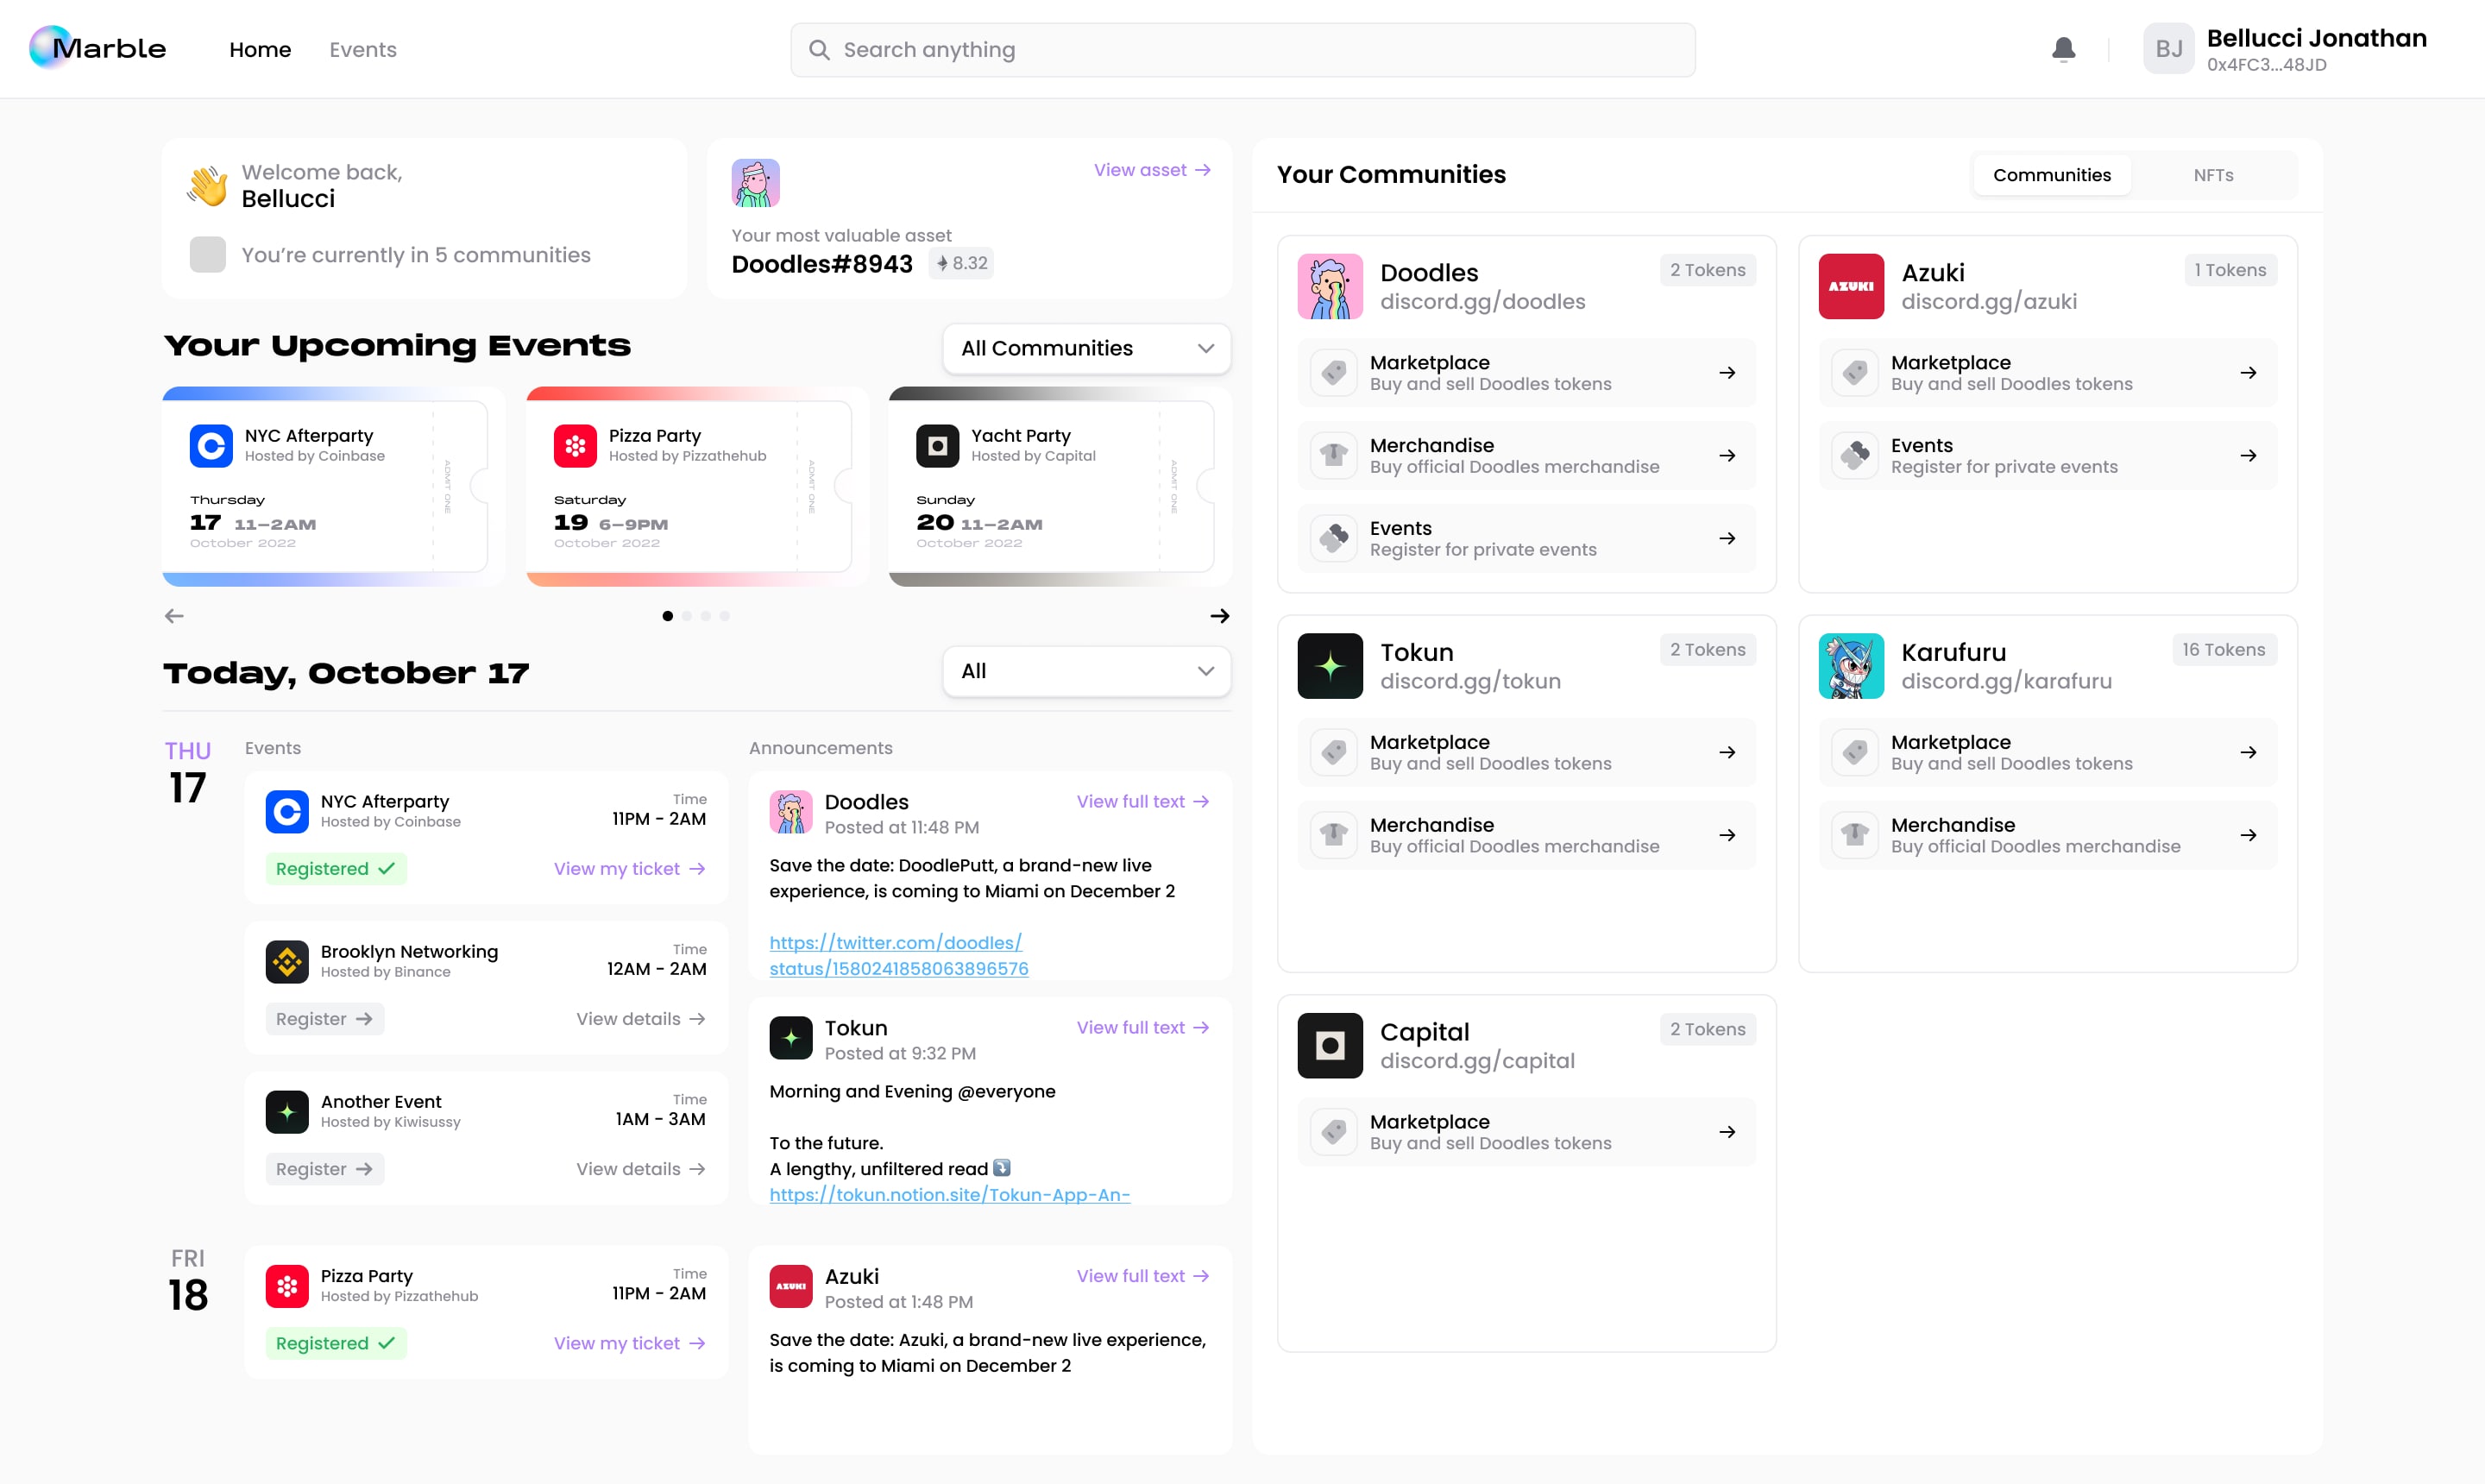2485x1484 pixels.
Task: Open Azuki community logo
Action: coord(1851,286)
